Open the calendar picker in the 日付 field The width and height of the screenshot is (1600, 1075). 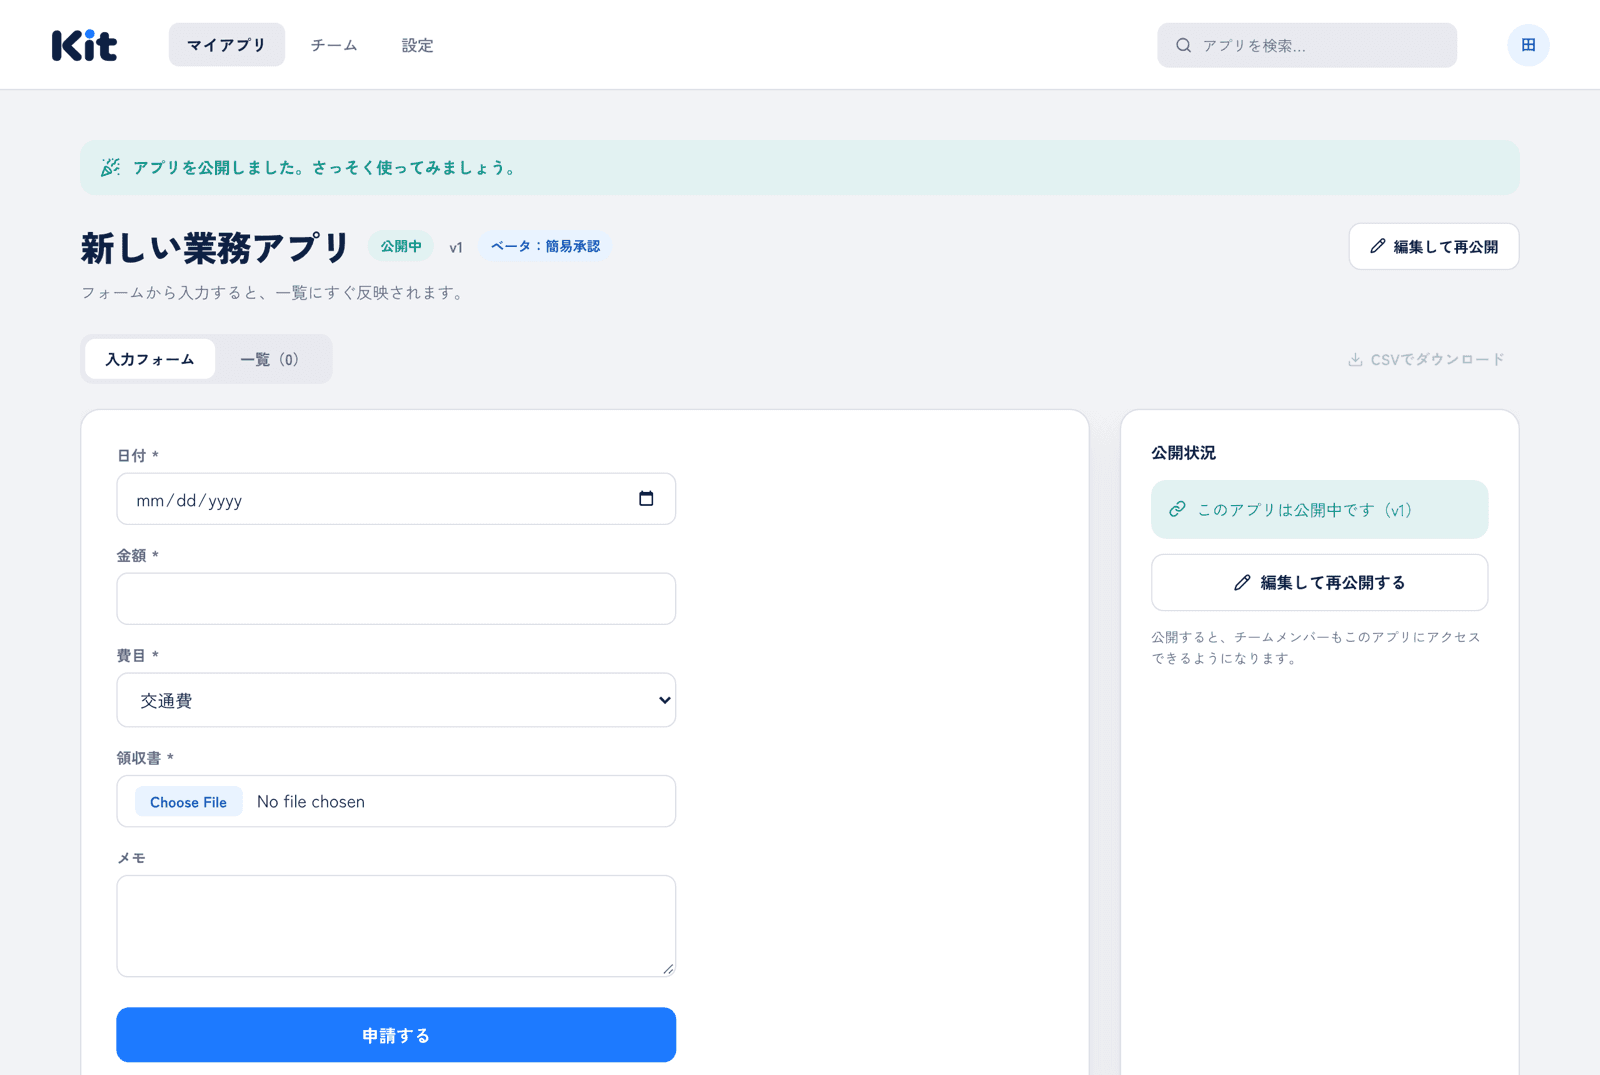646,499
